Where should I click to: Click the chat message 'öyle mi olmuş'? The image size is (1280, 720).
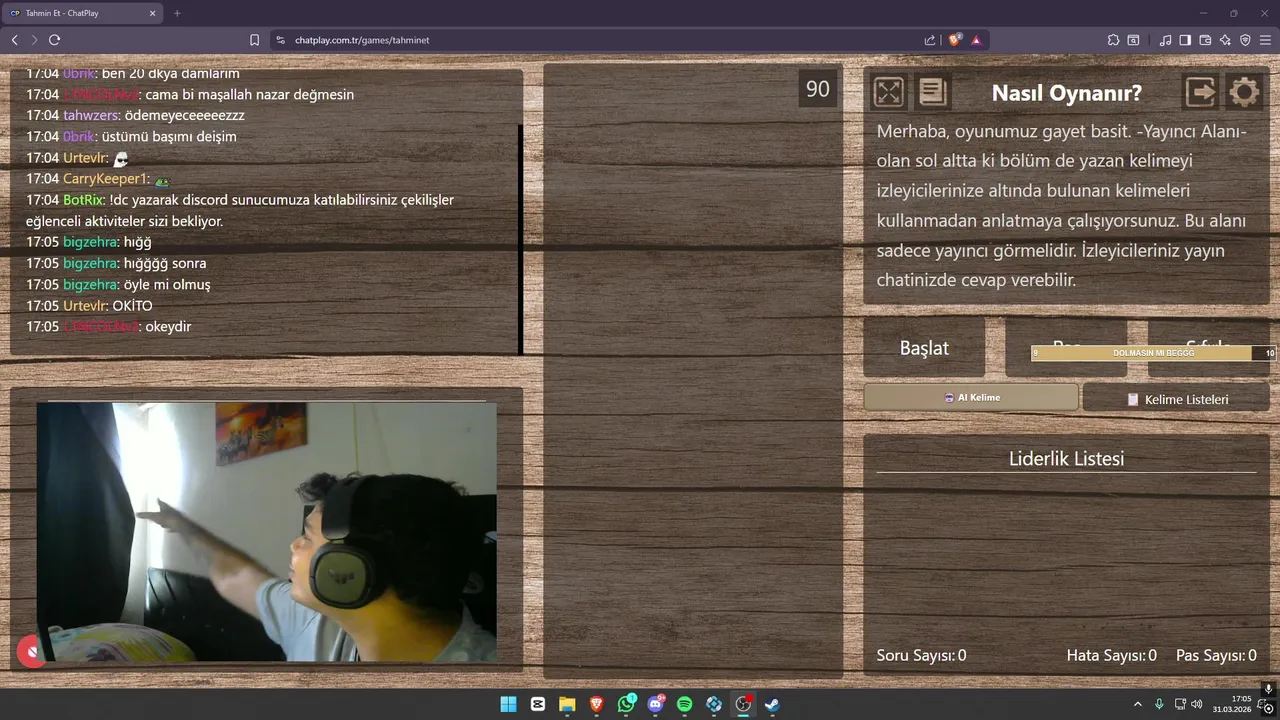pyautogui.click(x=167, y=284)
